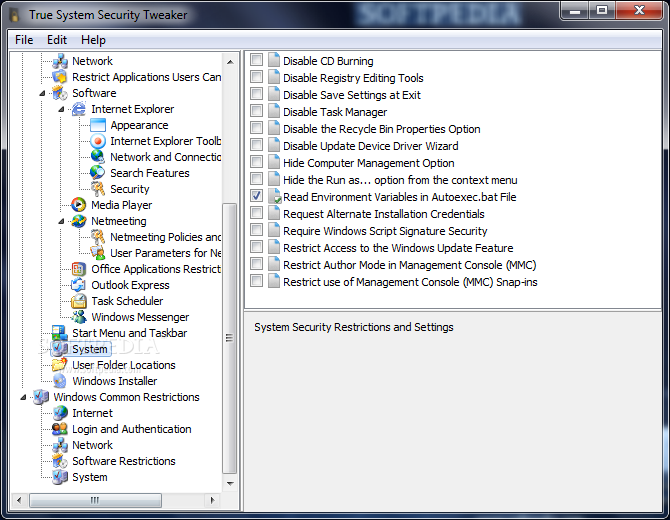
Task: Open the File menu
Action: pos(24,40)
